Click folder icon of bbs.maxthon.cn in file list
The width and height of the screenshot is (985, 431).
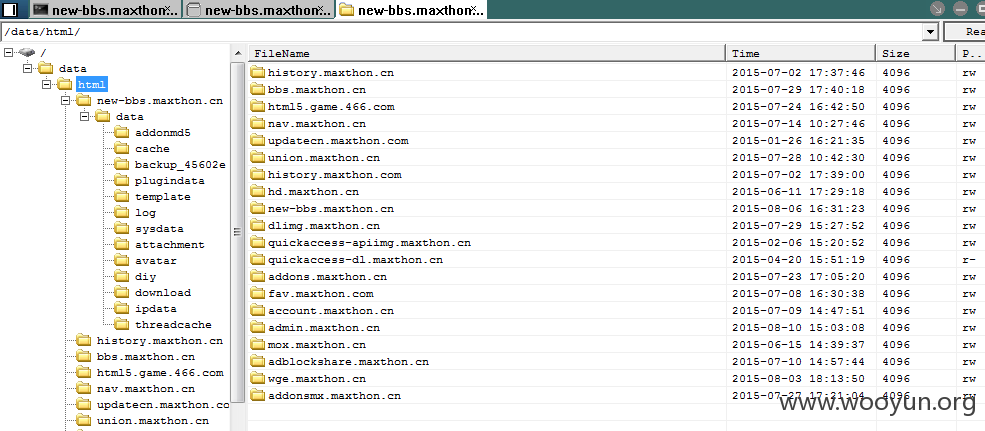[258, 89]
